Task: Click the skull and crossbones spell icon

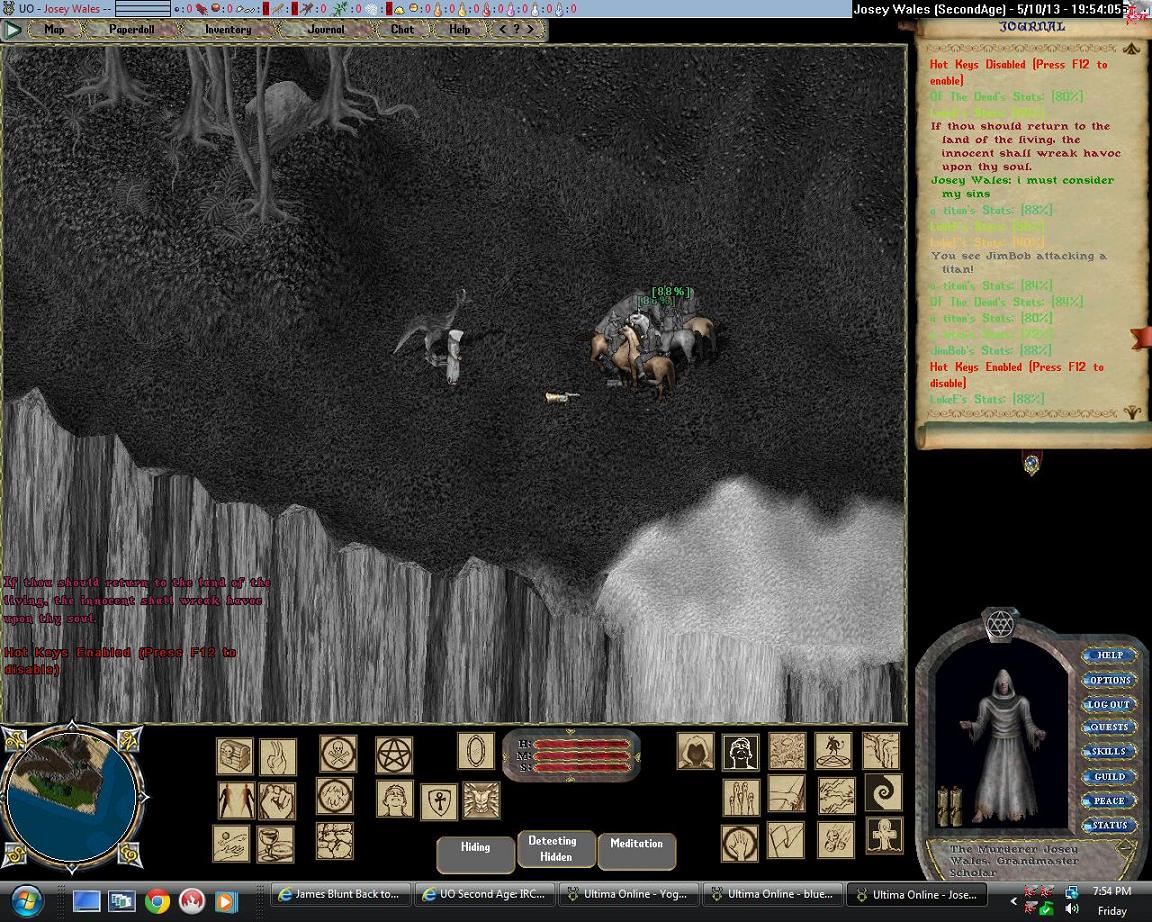Action: coord(338,754)
